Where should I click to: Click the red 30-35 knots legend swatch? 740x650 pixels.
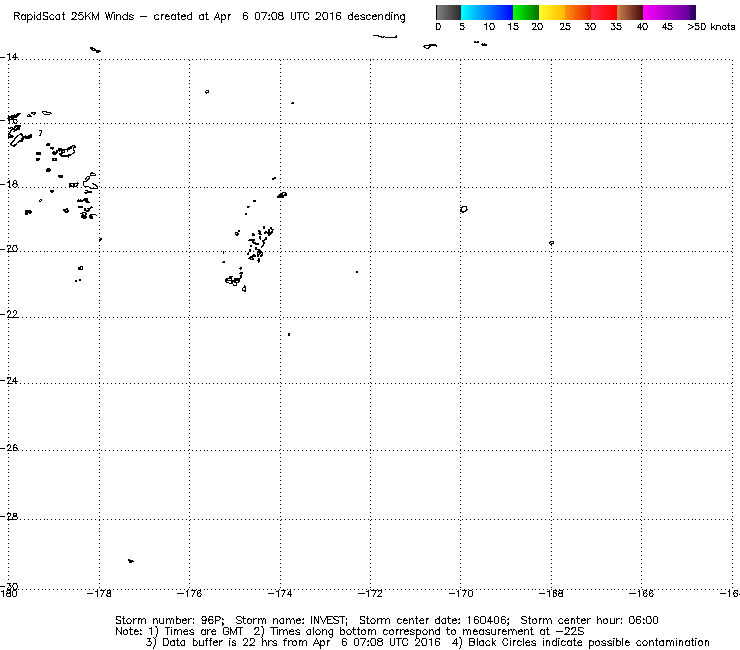point(604,12)
